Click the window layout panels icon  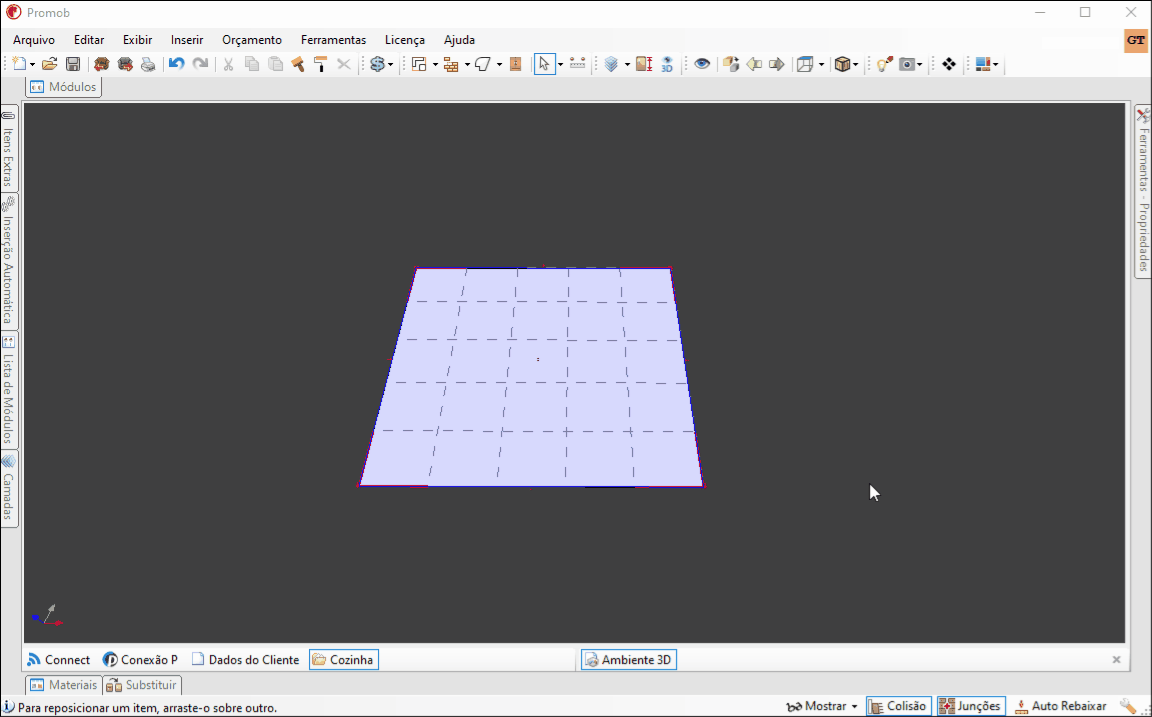[x=983, y=64]
